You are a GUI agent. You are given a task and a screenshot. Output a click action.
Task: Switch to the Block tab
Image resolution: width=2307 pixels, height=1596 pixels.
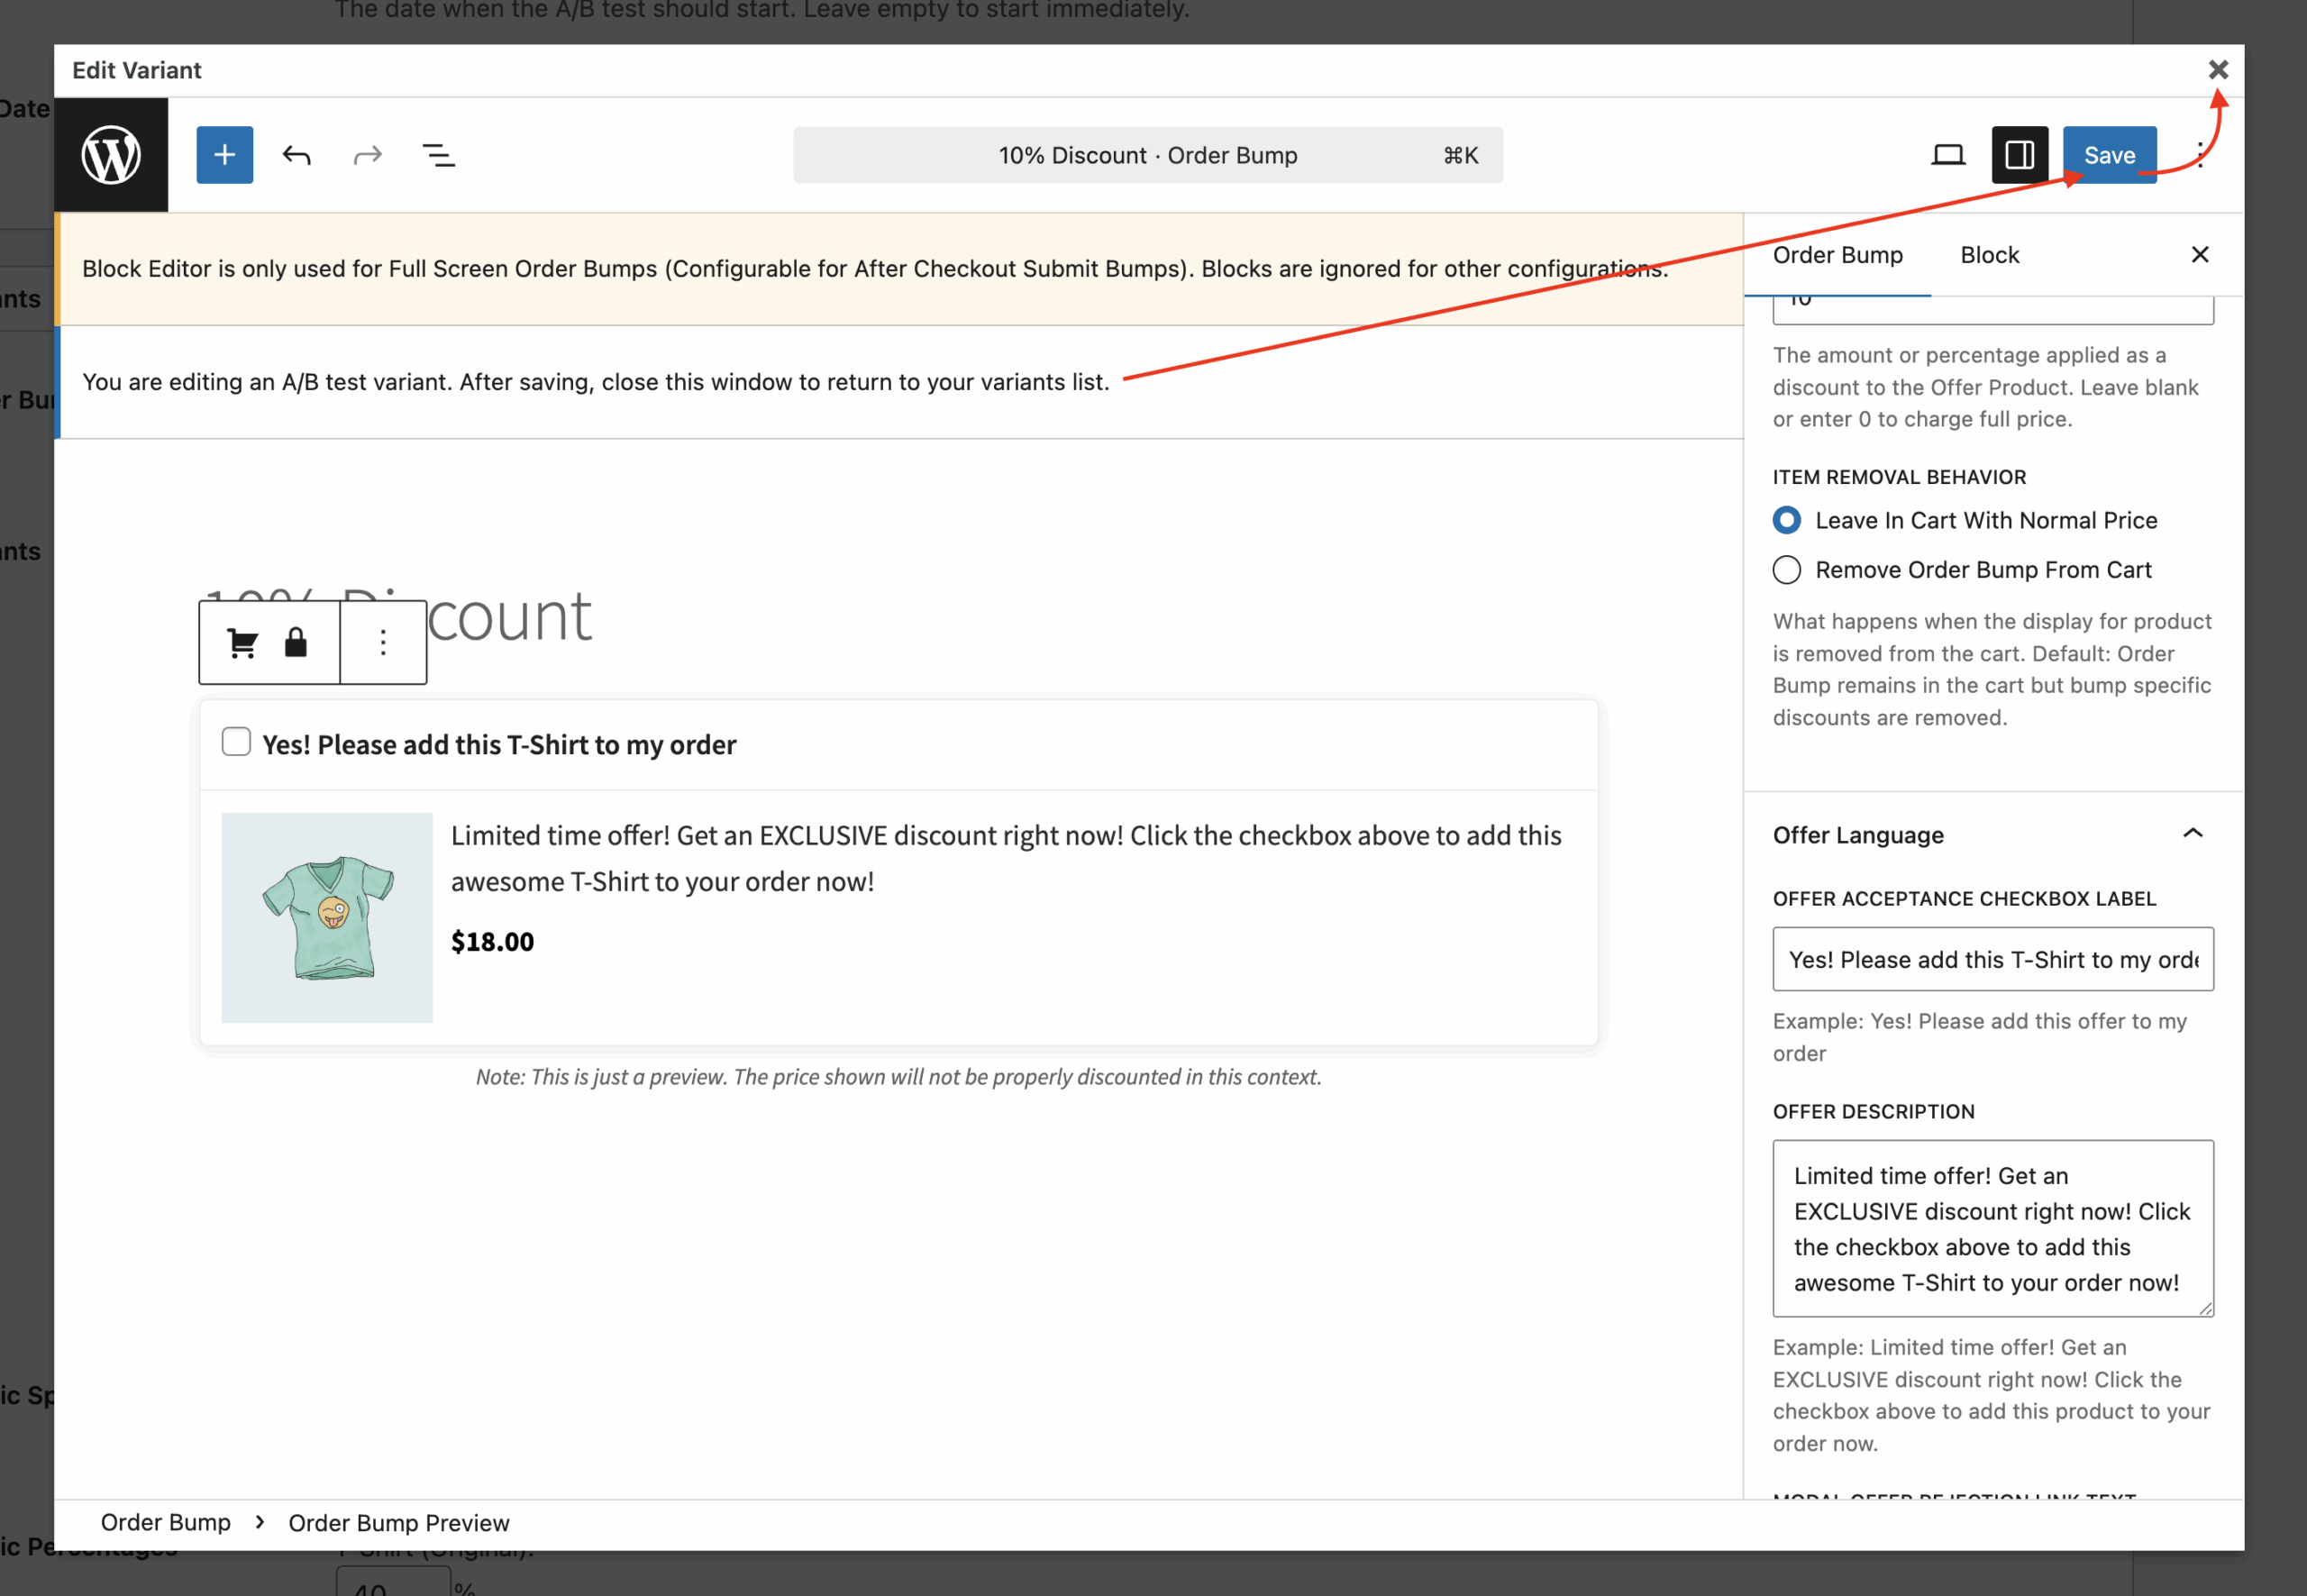(1989, 255)
